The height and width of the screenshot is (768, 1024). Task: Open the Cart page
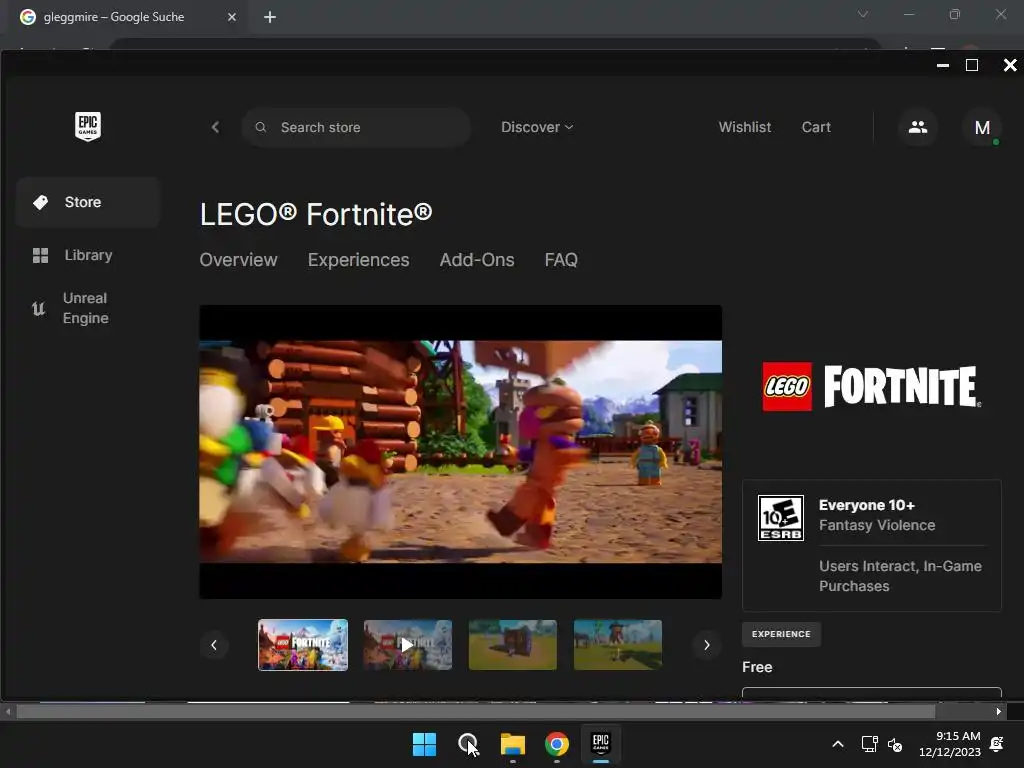816,127
